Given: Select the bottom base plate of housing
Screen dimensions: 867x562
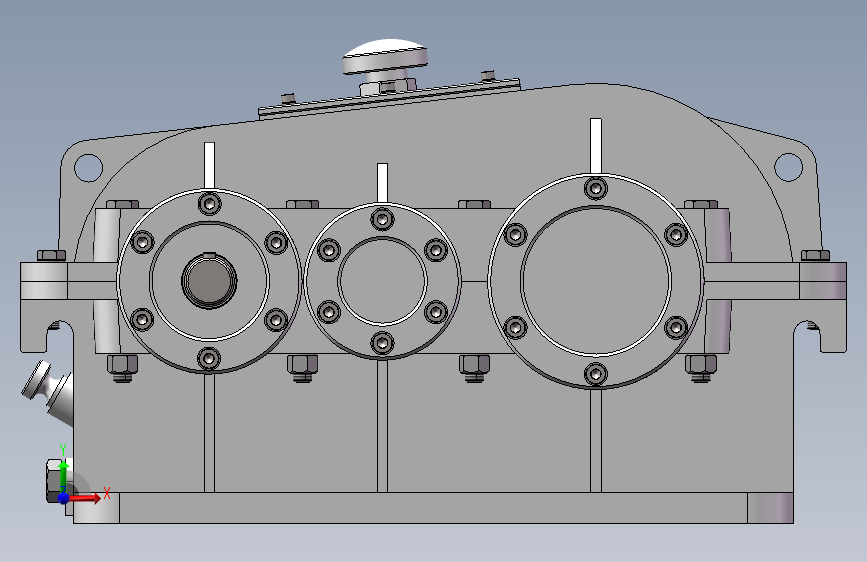Looking at the screenshot, I should pyautogui.click(x=434, y=508).
